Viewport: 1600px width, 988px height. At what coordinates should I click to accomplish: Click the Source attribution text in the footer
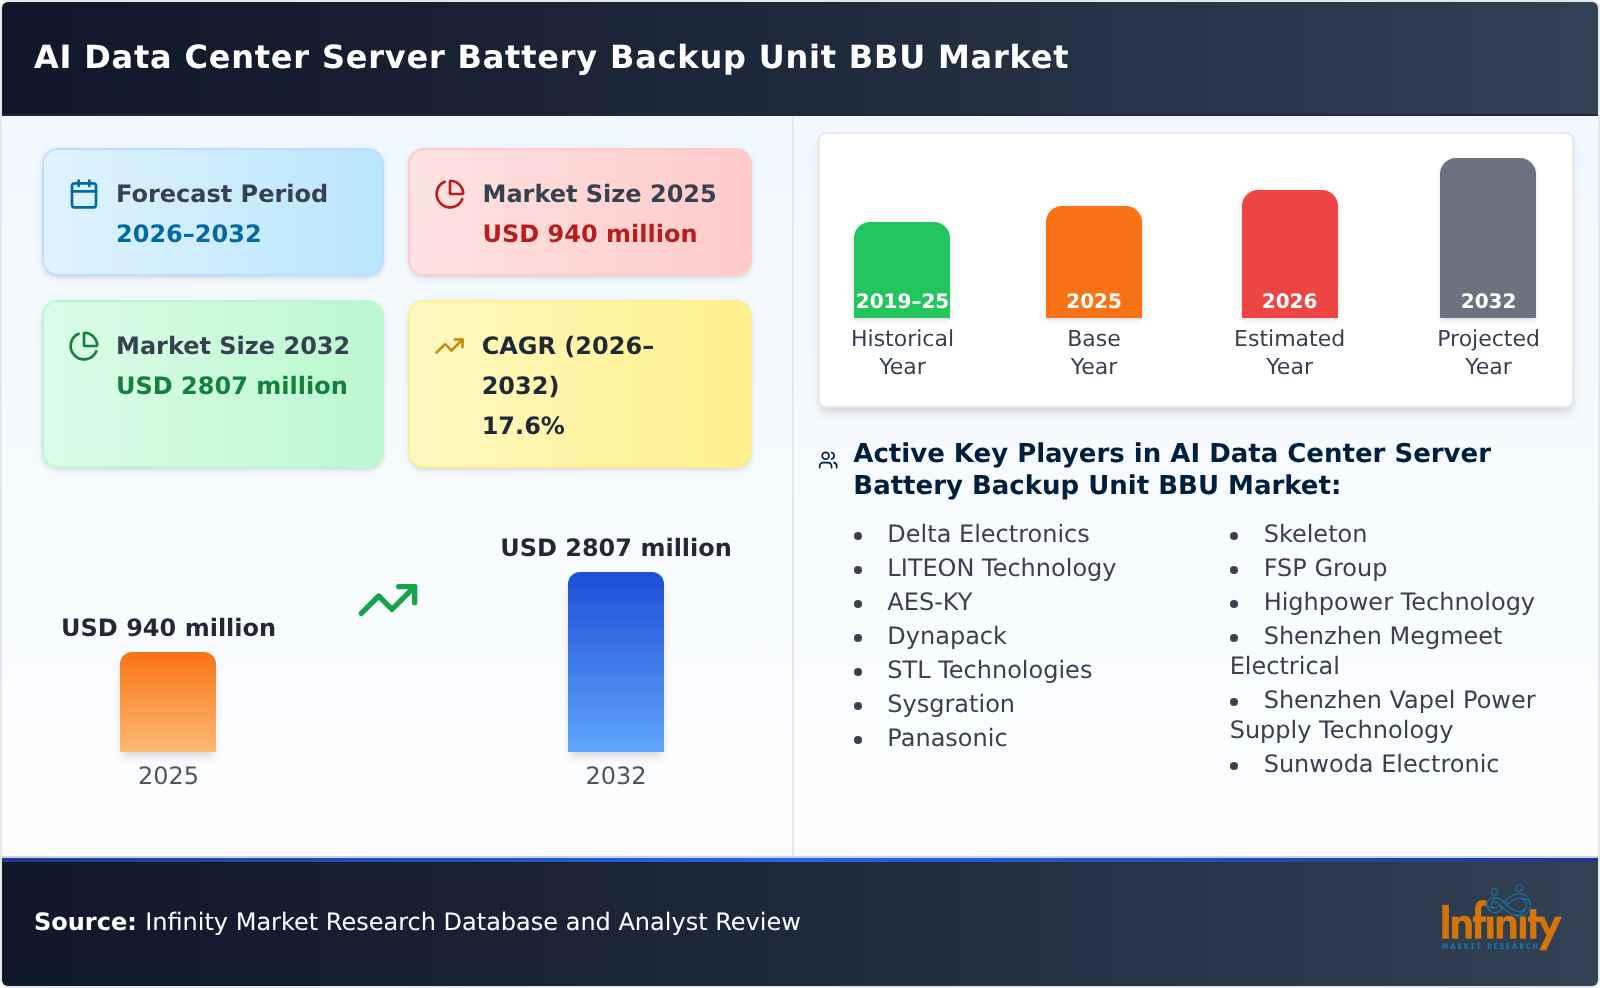coord(416,923)
